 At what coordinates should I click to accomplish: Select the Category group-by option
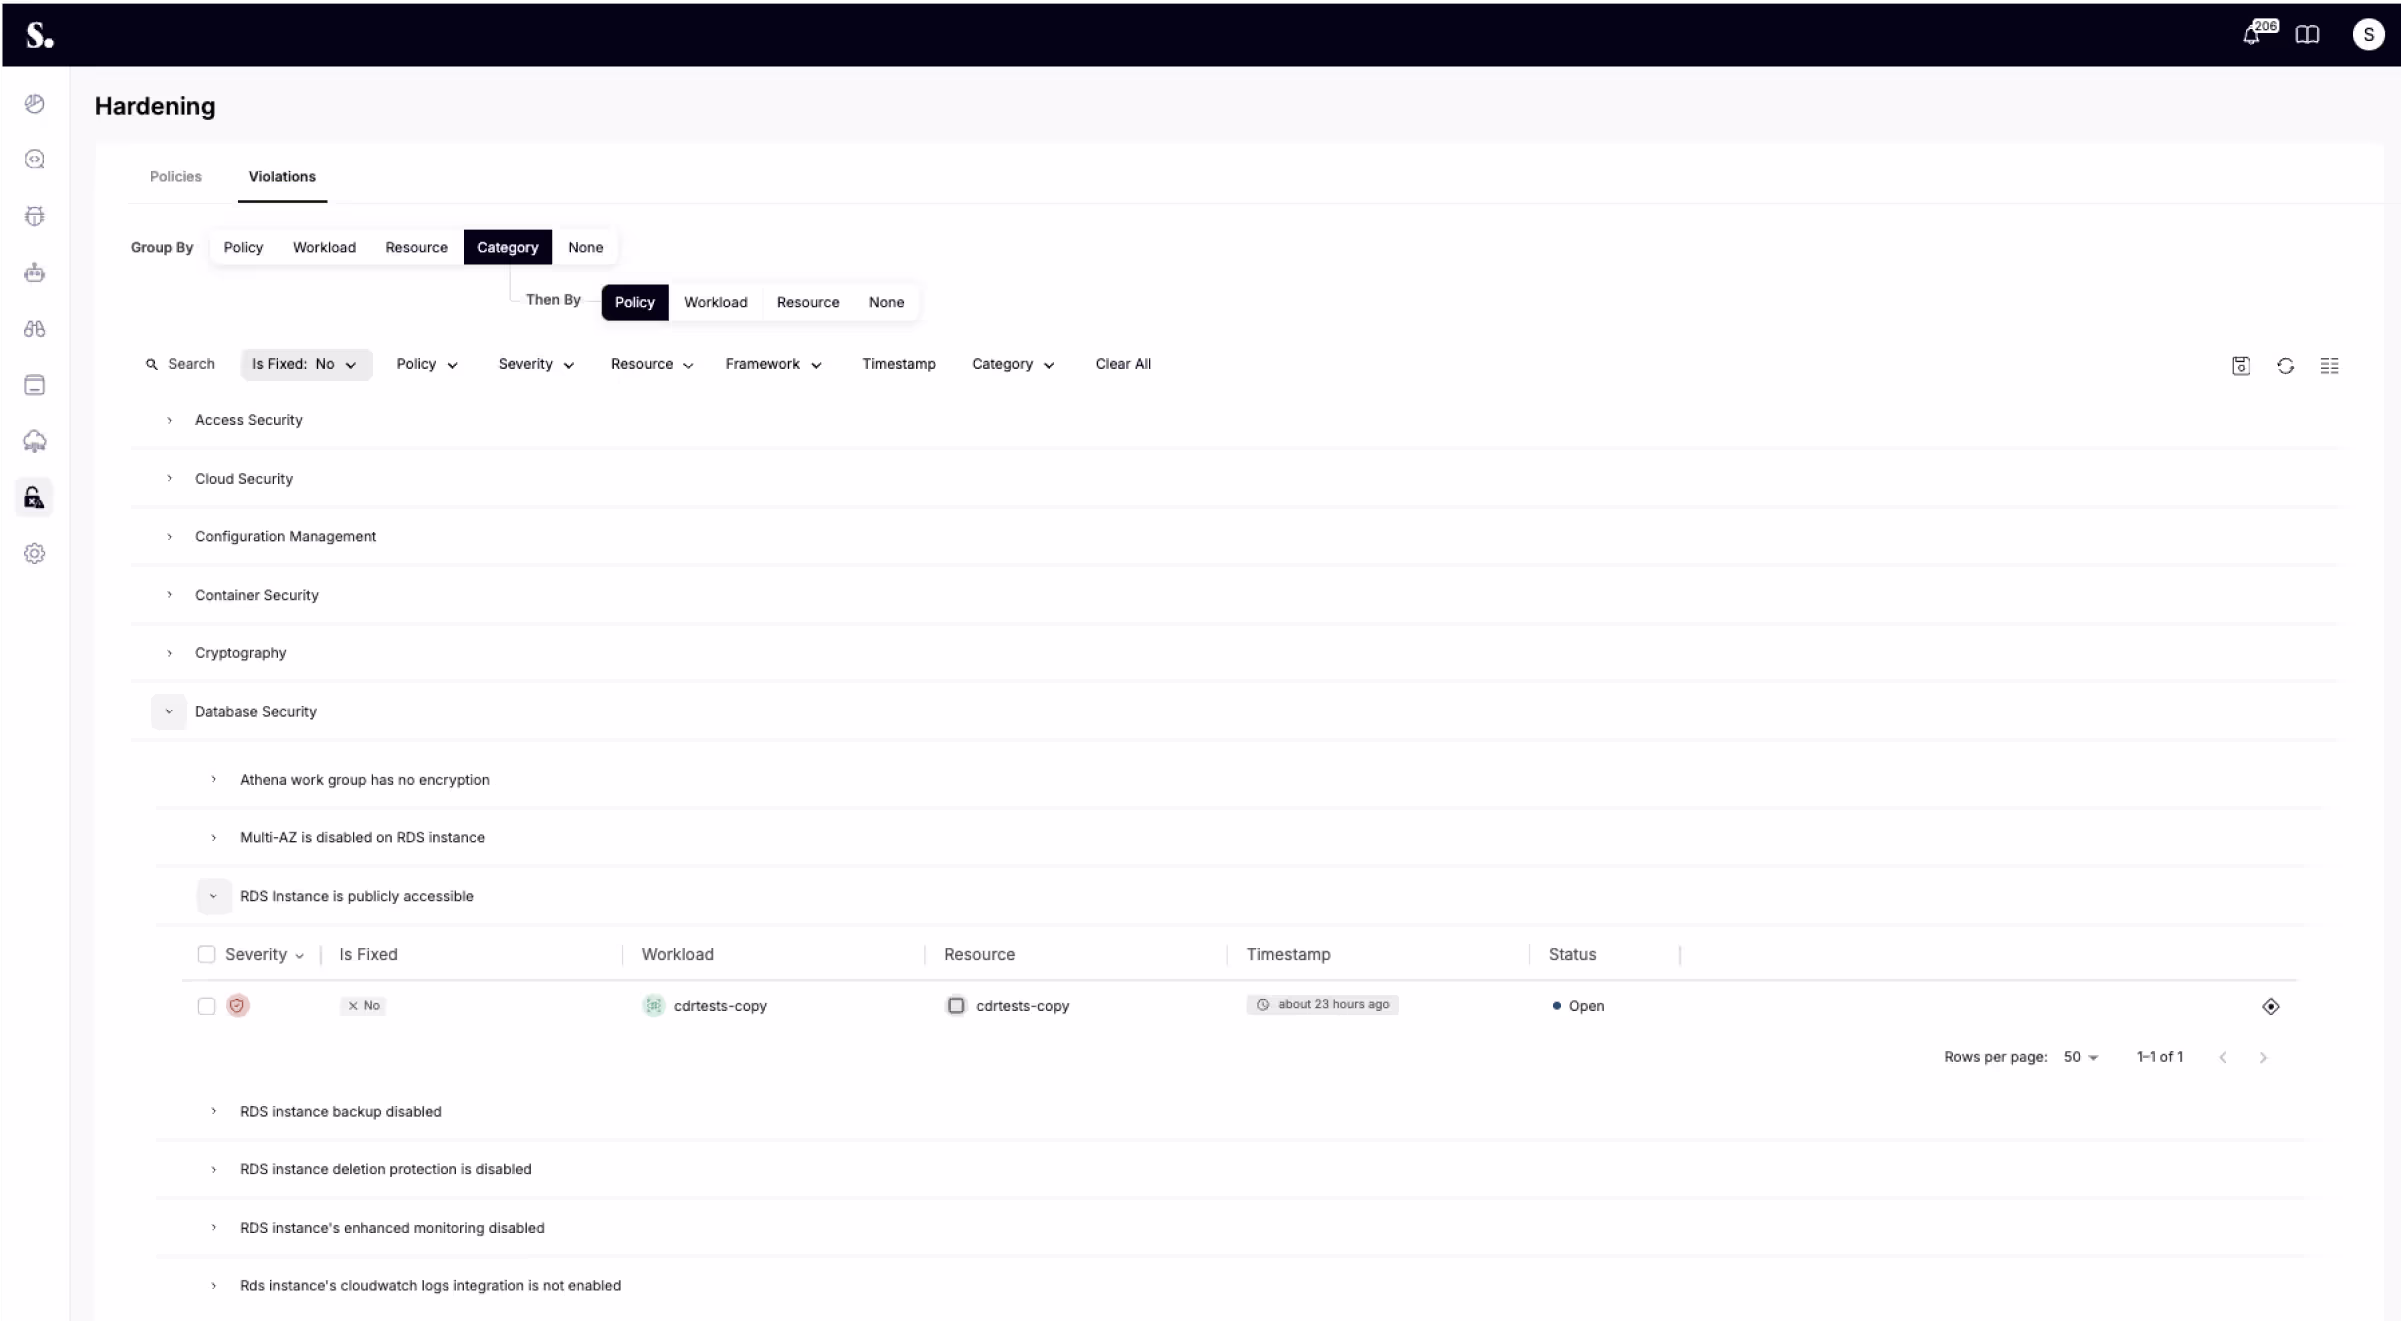pyautogui.click(x=507, y=247)
